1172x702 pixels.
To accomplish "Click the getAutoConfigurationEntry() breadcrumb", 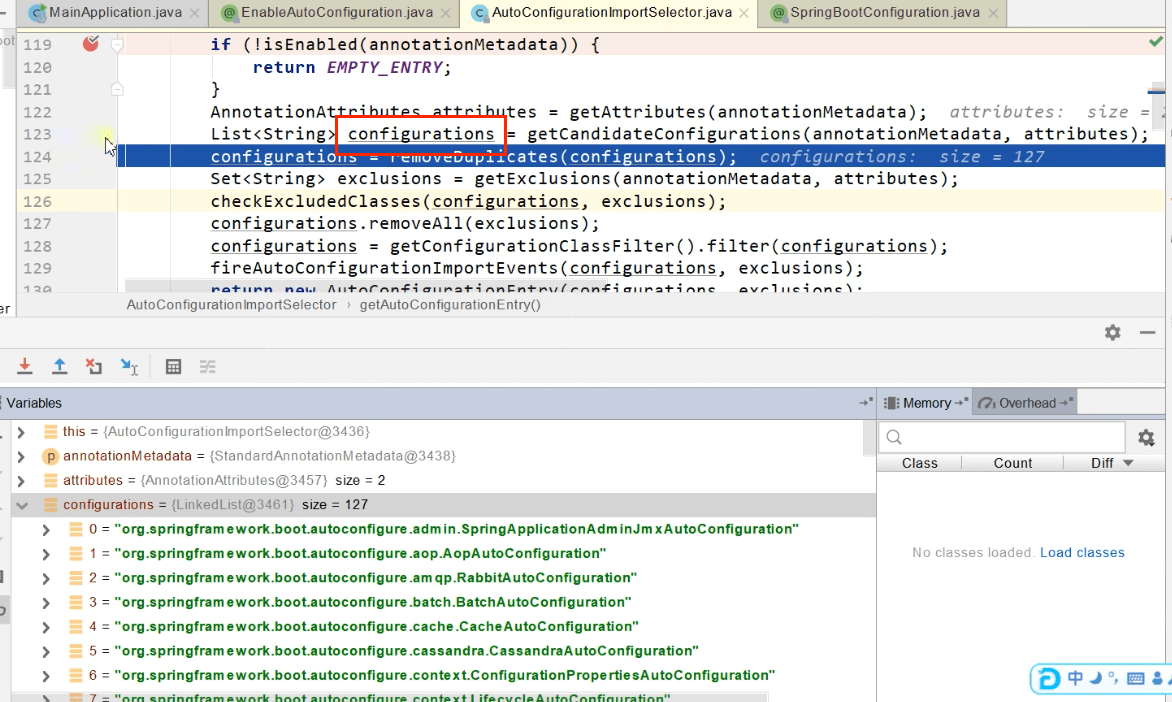I will coord(450,305).
